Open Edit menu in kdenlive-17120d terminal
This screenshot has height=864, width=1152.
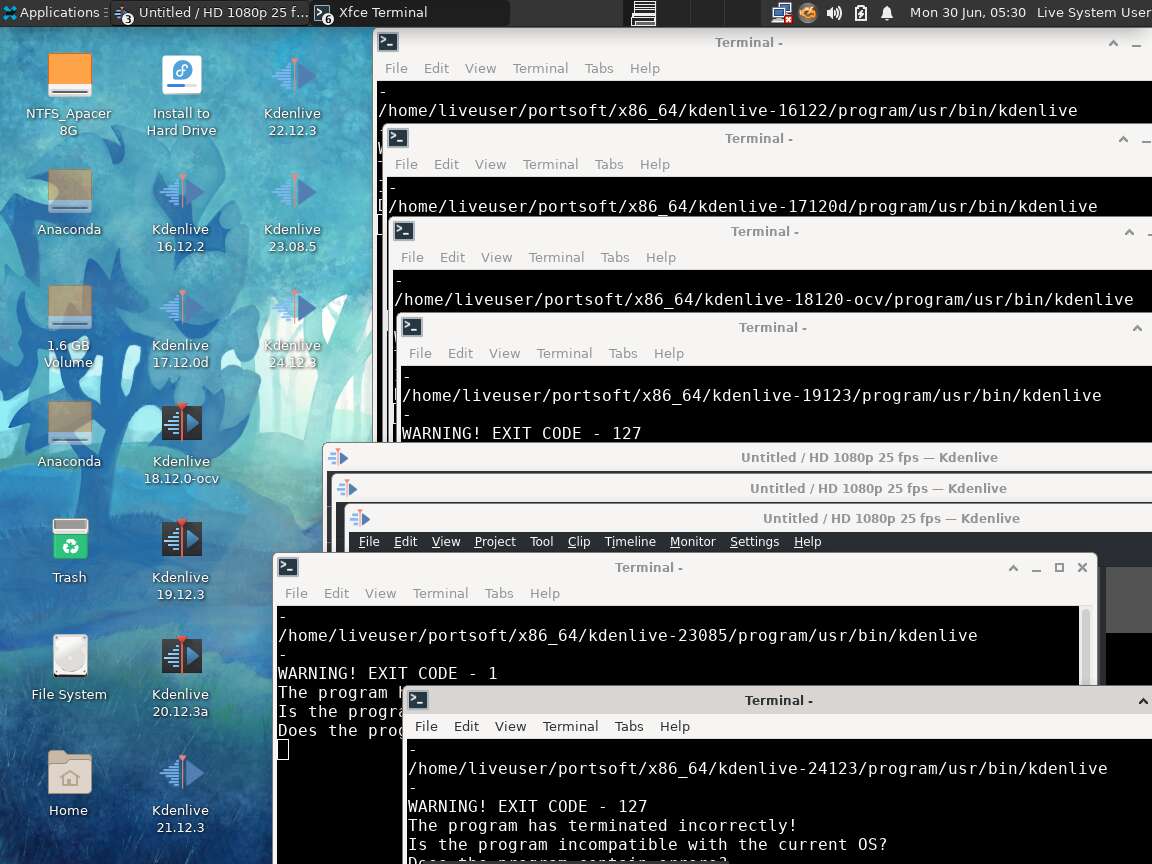(446, 165)
